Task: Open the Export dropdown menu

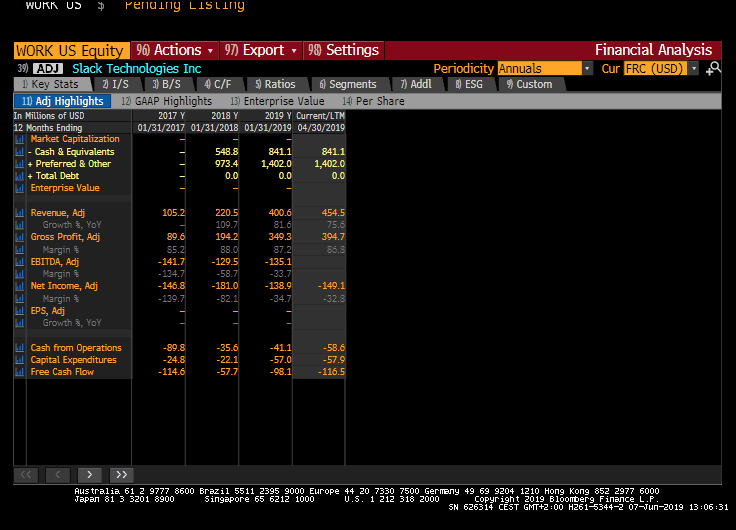Action: tap(261, 50)
